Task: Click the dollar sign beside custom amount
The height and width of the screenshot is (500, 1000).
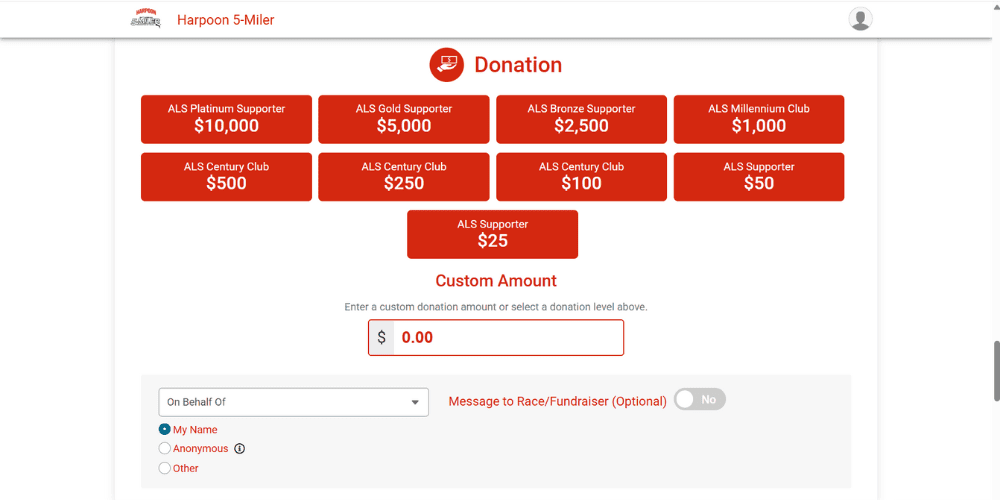Action: tap(381, 337)
